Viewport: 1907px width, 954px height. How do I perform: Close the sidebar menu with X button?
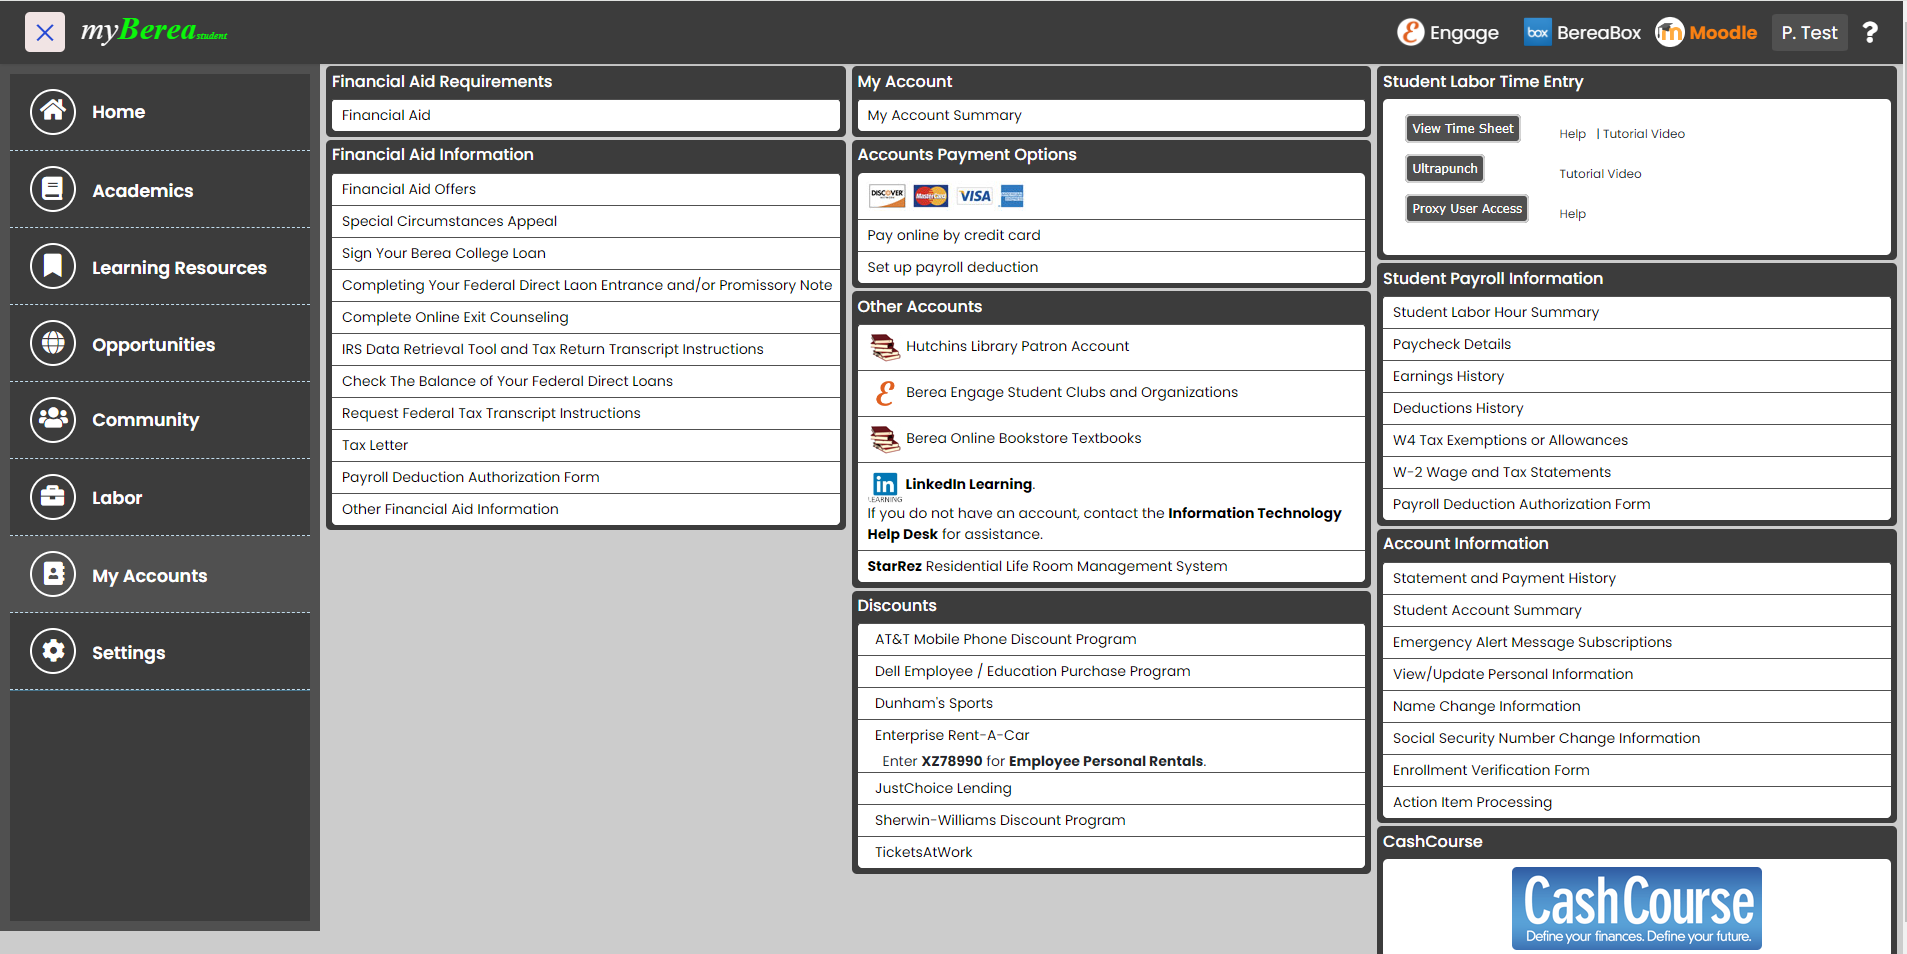(x=45, y=32)
